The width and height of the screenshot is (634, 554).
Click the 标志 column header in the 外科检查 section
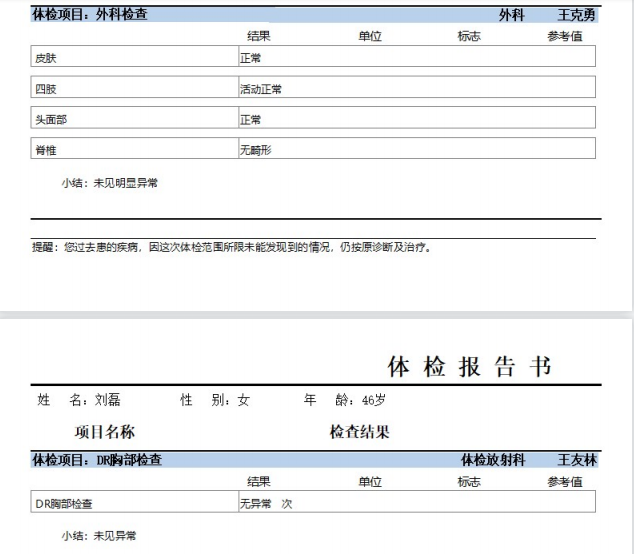(x=469, y=36)
